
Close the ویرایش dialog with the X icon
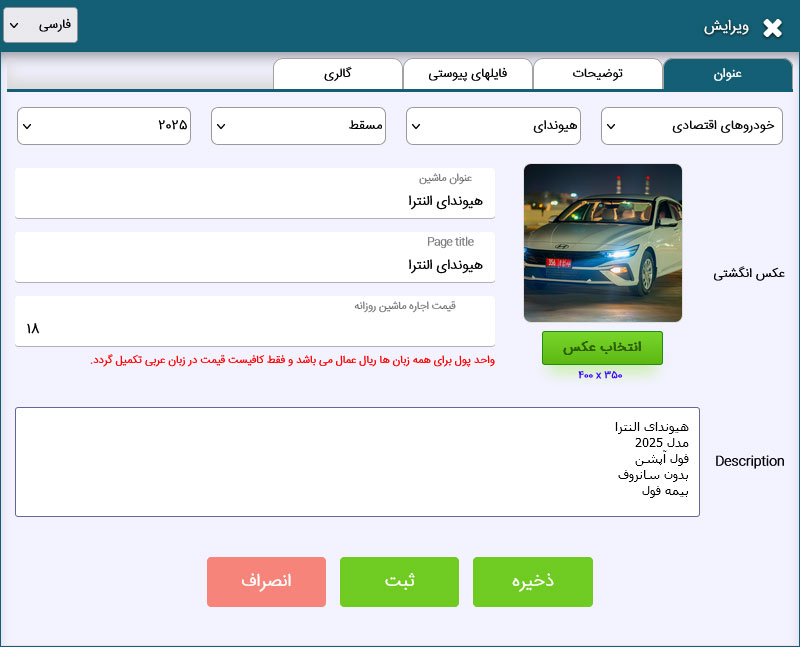click(772, 28)
